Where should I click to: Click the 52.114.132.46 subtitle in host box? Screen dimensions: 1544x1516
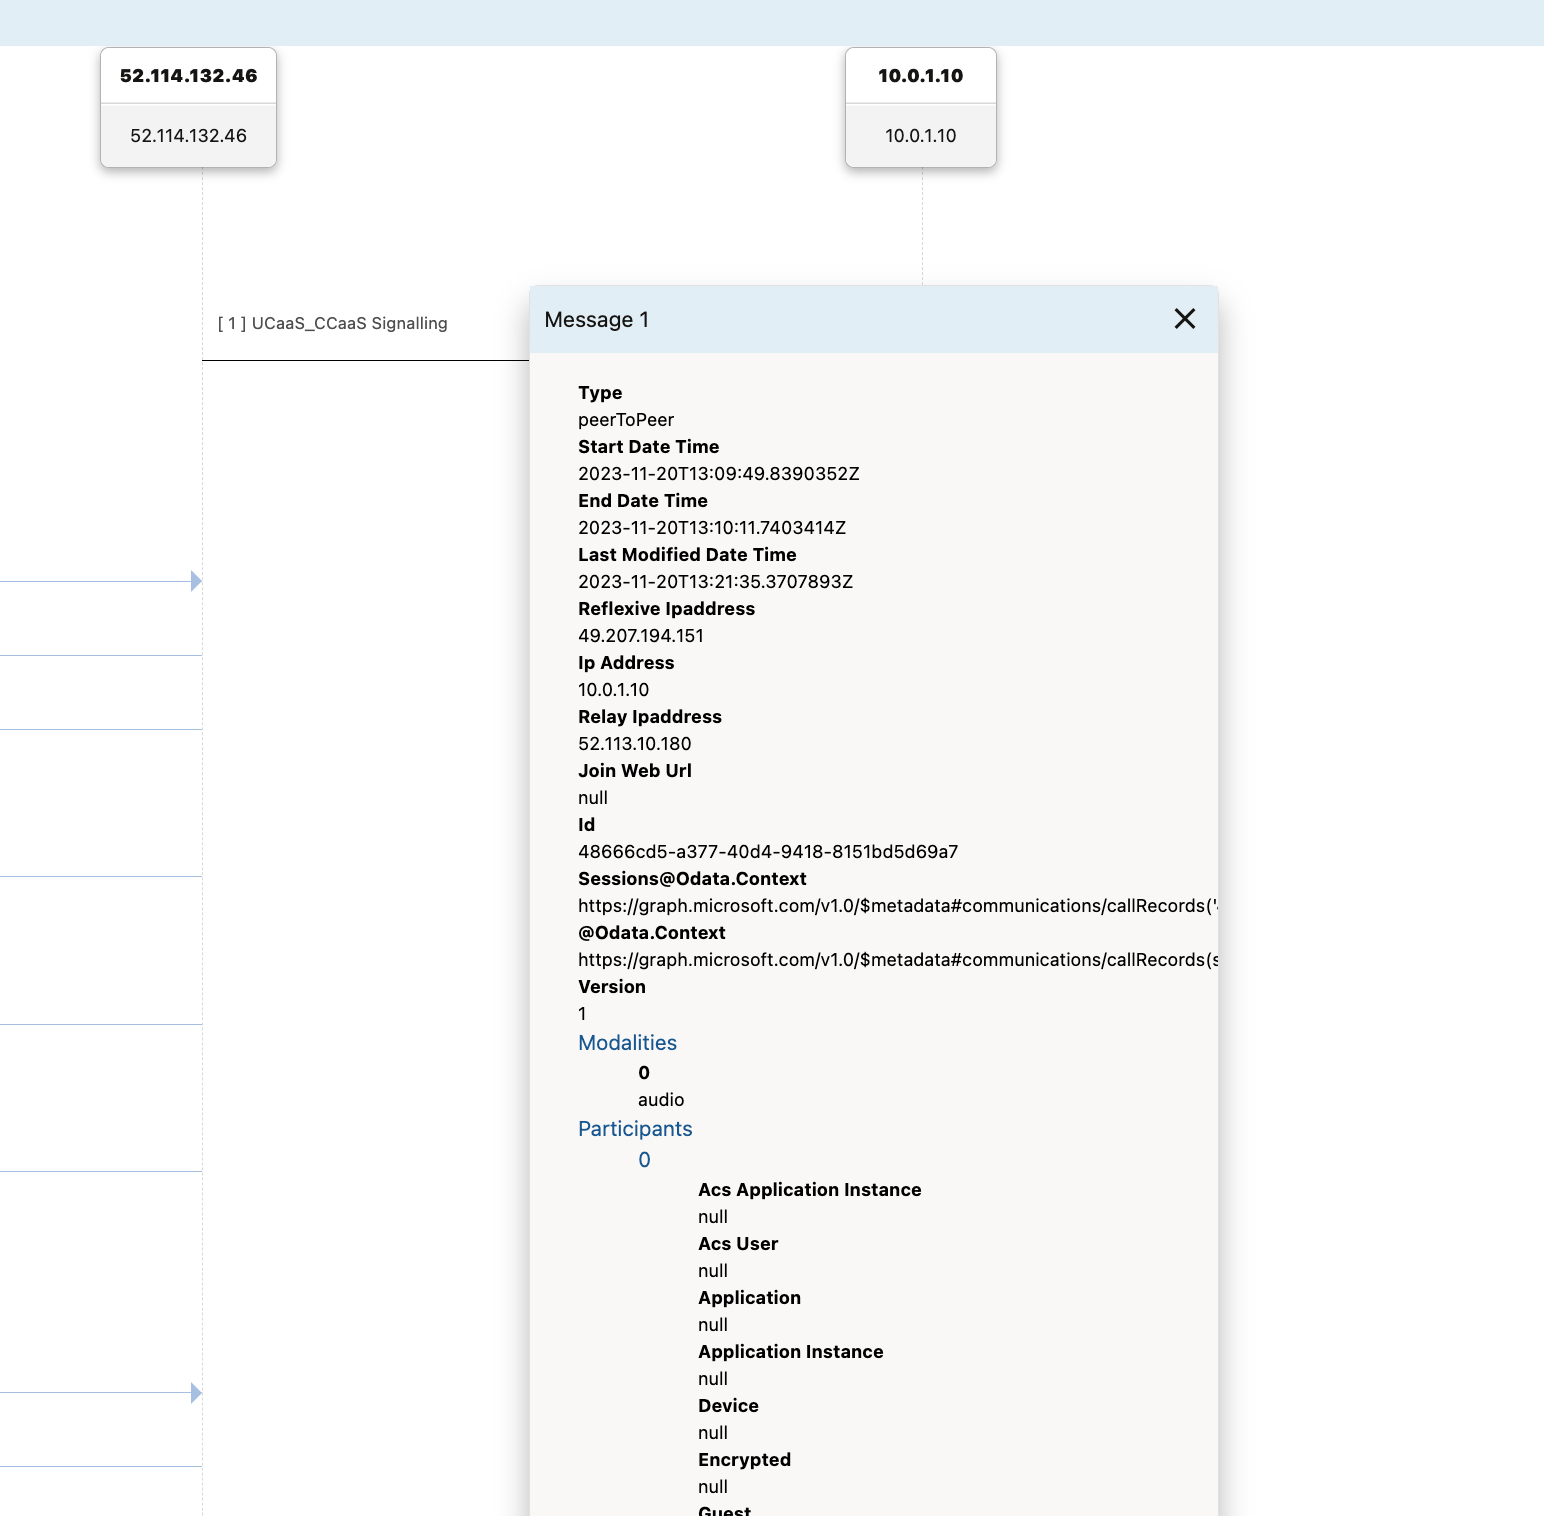coord(189,136)
